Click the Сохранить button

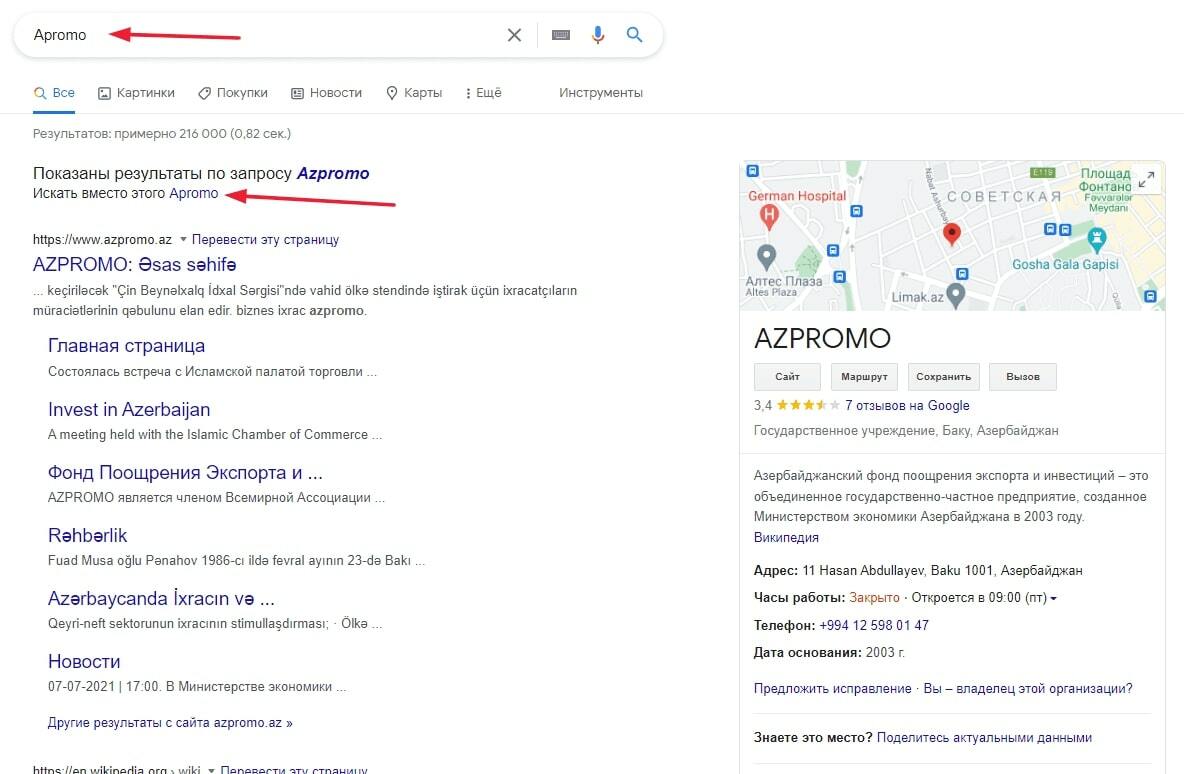tap(943, 376)
